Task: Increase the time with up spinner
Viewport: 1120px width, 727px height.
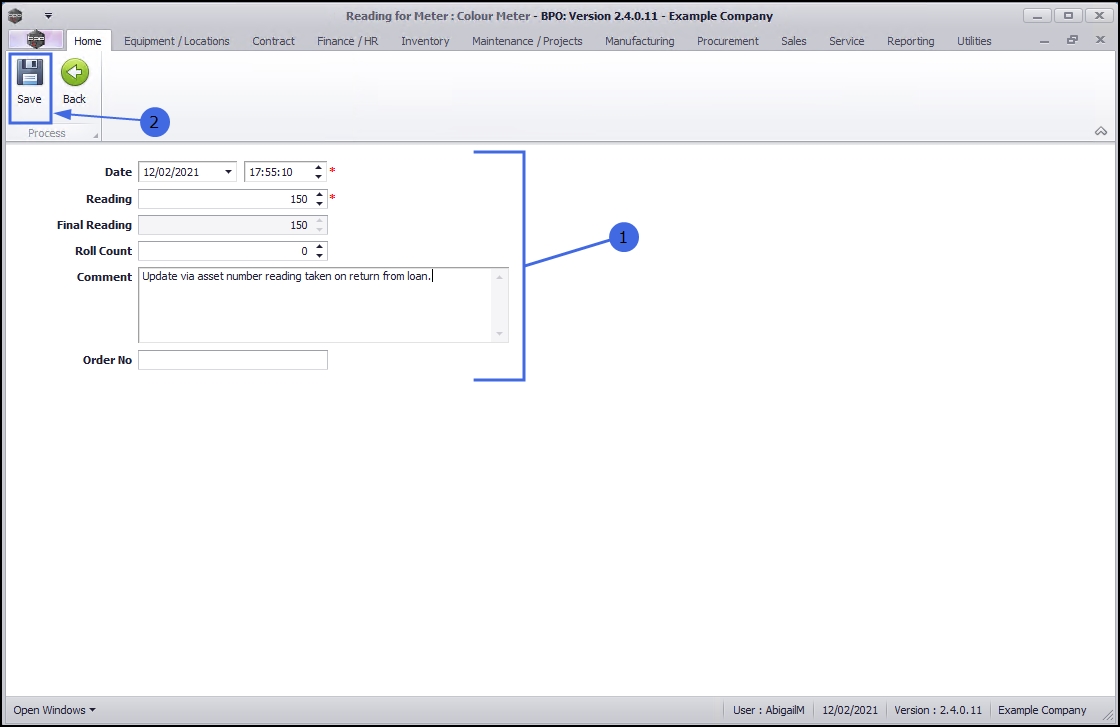Action: click(319, 168)
